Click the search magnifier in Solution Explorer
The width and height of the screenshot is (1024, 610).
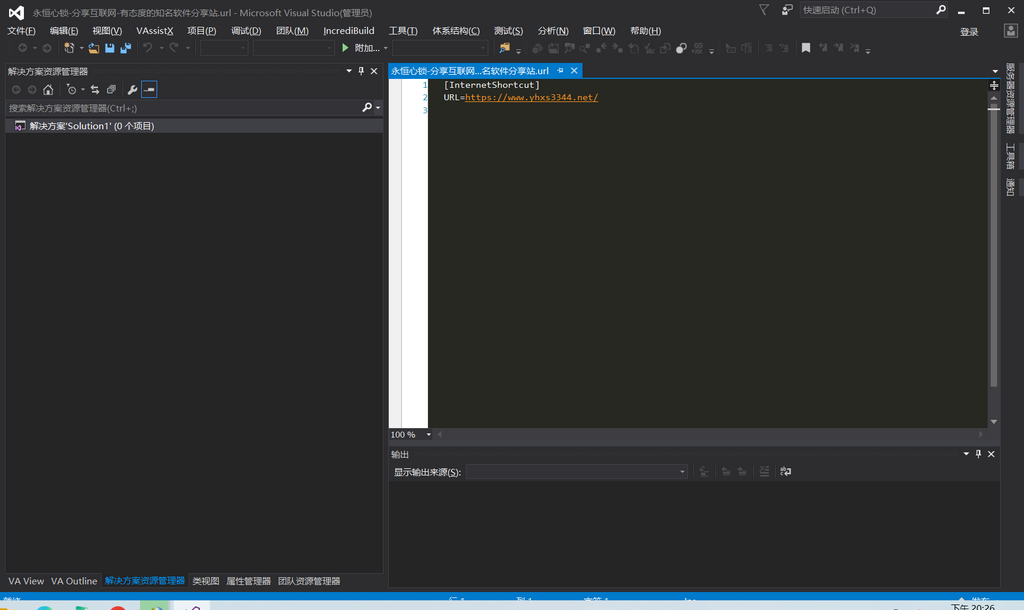click(x=367, y=108)
